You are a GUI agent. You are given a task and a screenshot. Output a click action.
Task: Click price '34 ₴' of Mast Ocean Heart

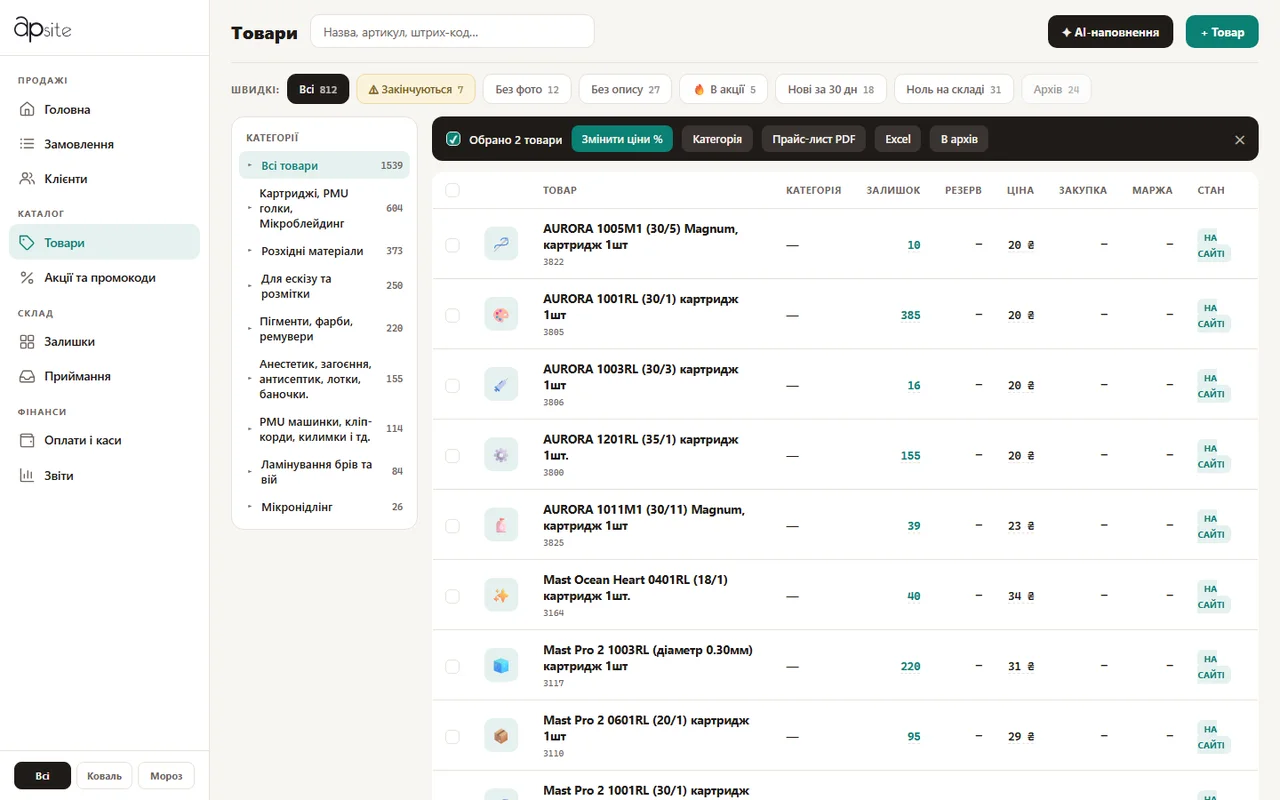pyautogui.click(x=1021, y=596)
